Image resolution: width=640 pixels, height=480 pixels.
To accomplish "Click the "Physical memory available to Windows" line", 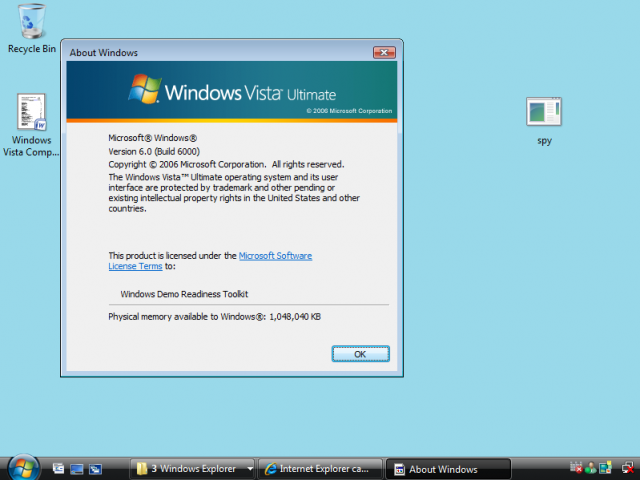I will point(214,317).
